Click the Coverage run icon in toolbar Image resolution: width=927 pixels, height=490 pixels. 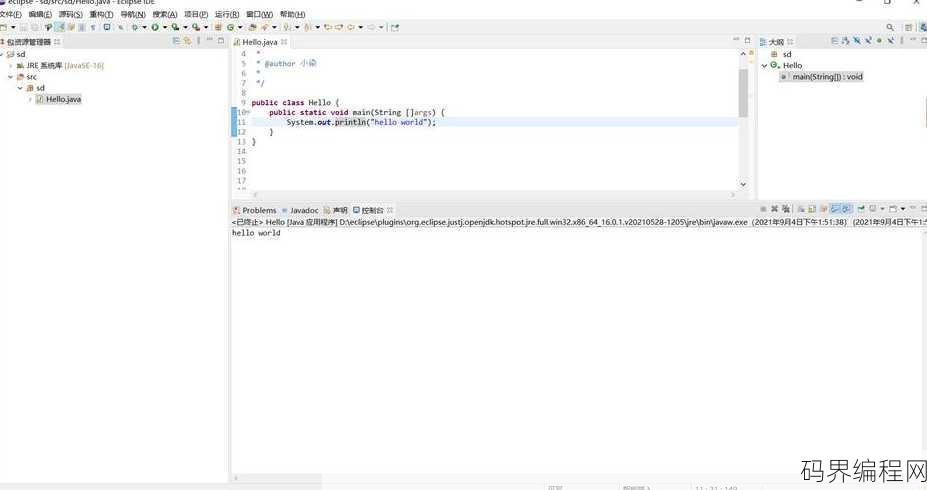(x=175, y=27)
